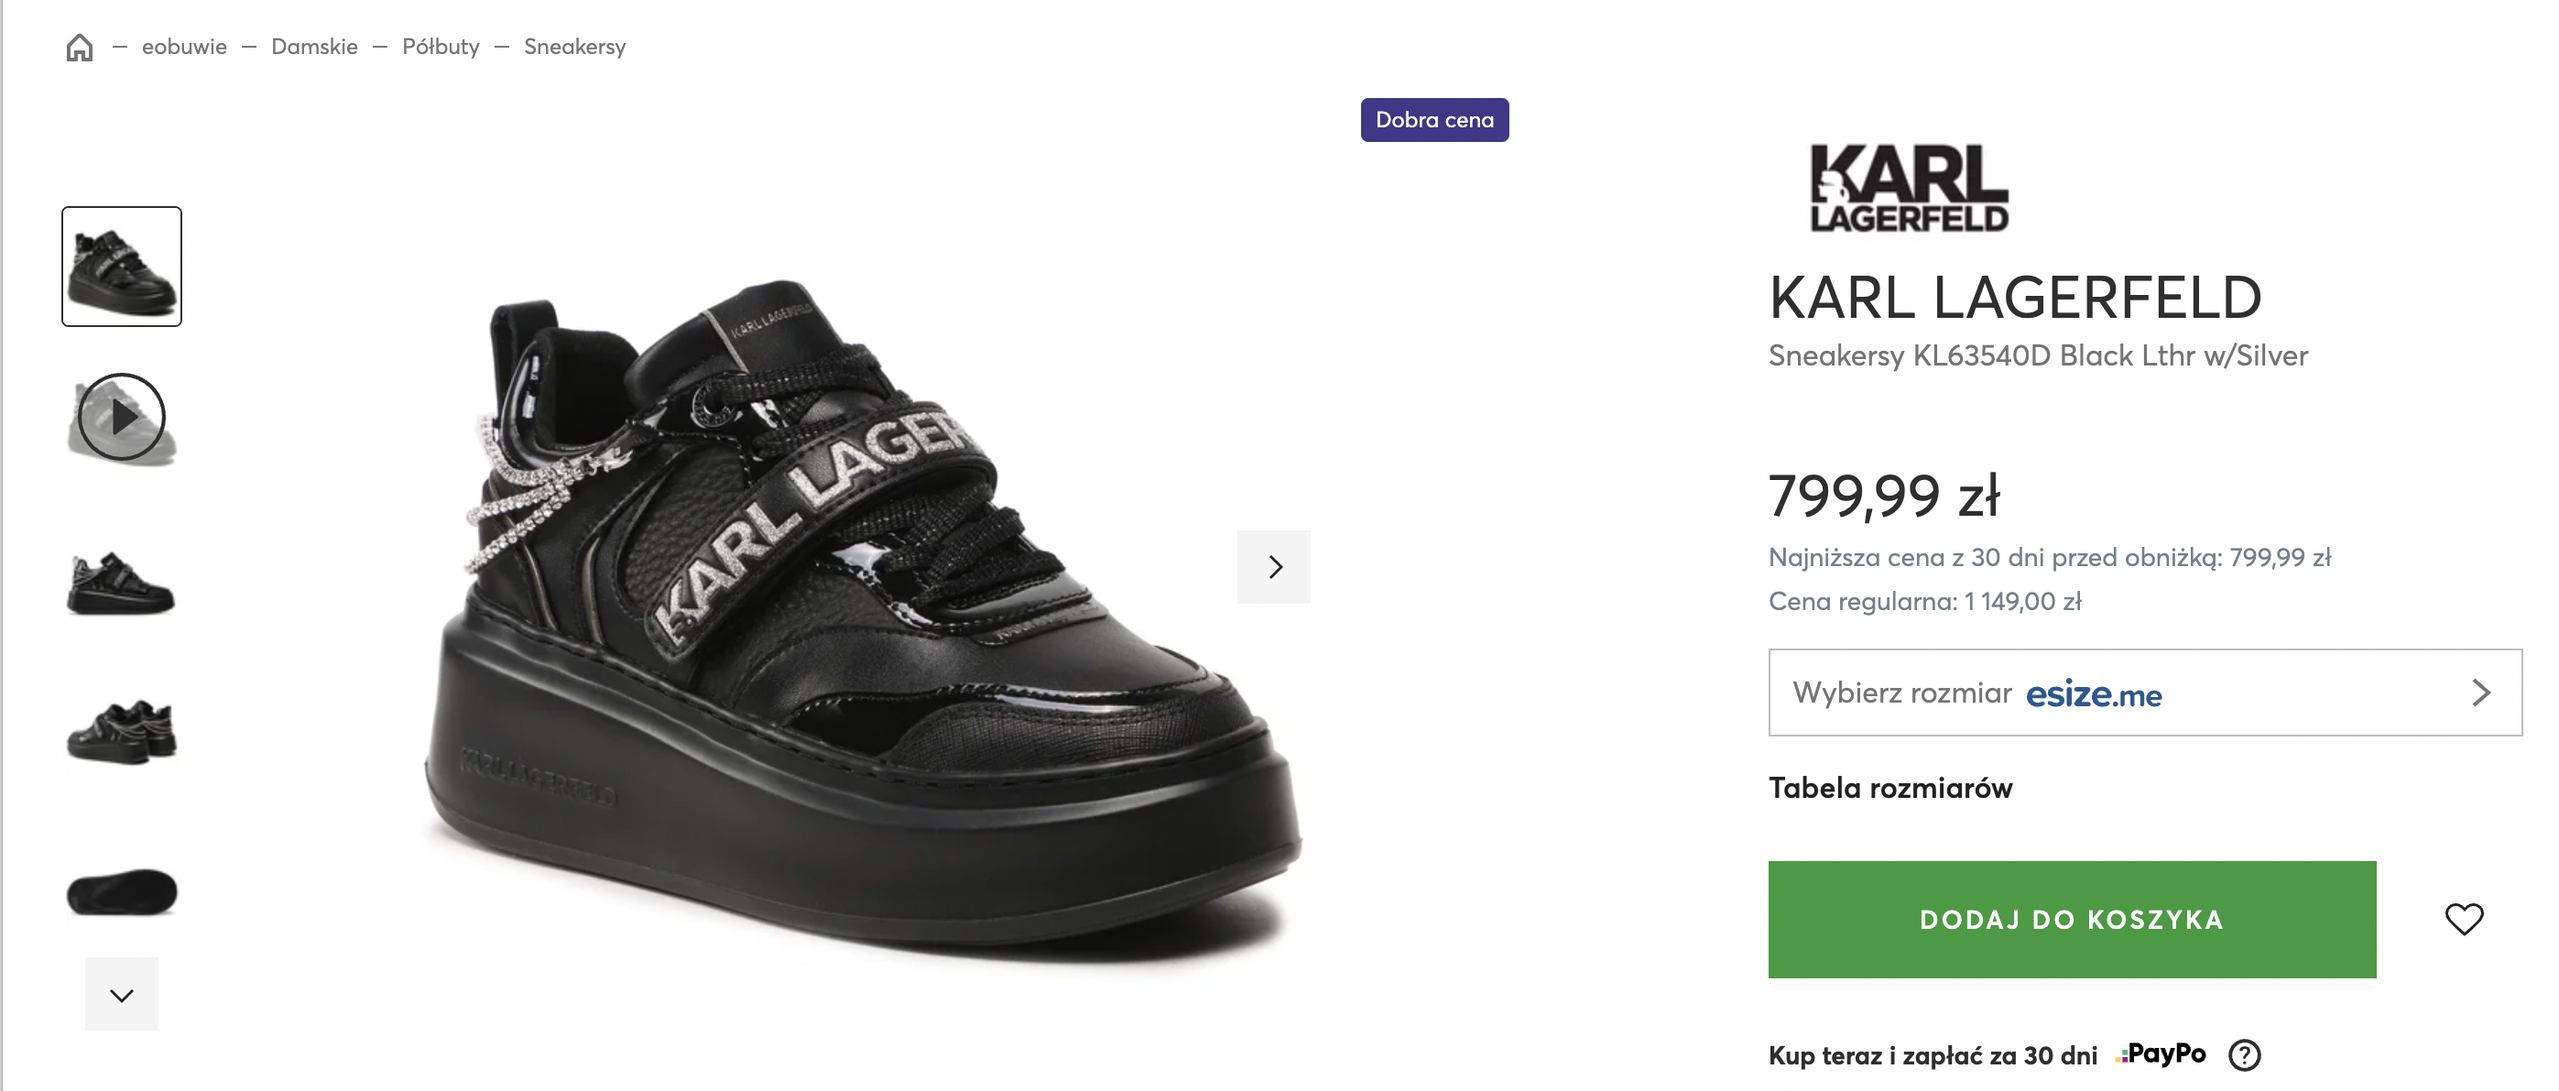Expand the Wybierz rozmiar size selector
The height and width of the screenshot is (1091, 2559).
point(1900,693)
